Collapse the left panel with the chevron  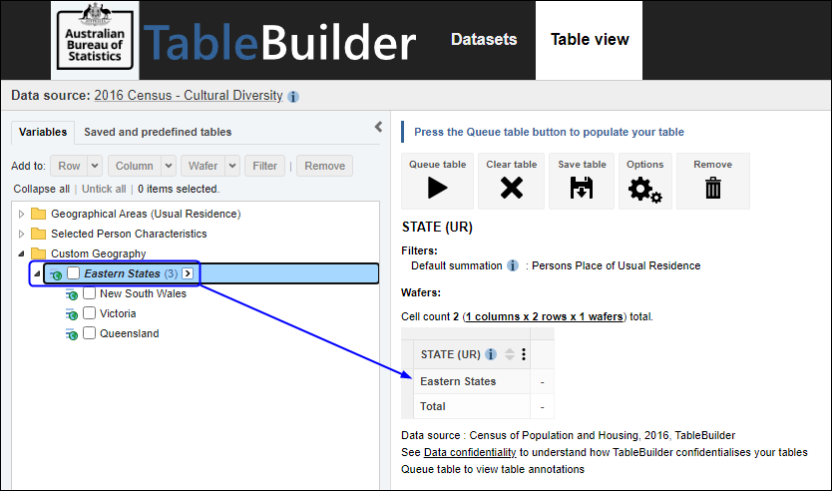pos(378,126)
